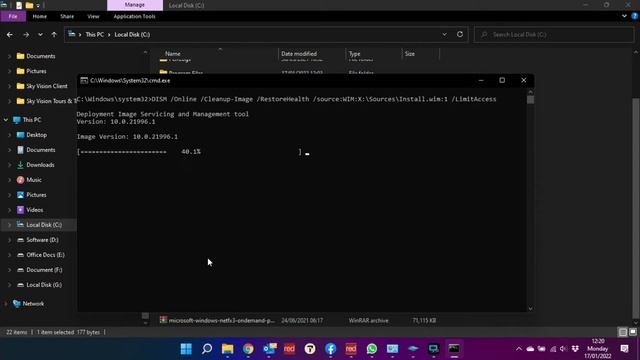The width and height of the screenshot is (640, 360).
Task: Open File Explorer from the taskbar
Action: 227,349
